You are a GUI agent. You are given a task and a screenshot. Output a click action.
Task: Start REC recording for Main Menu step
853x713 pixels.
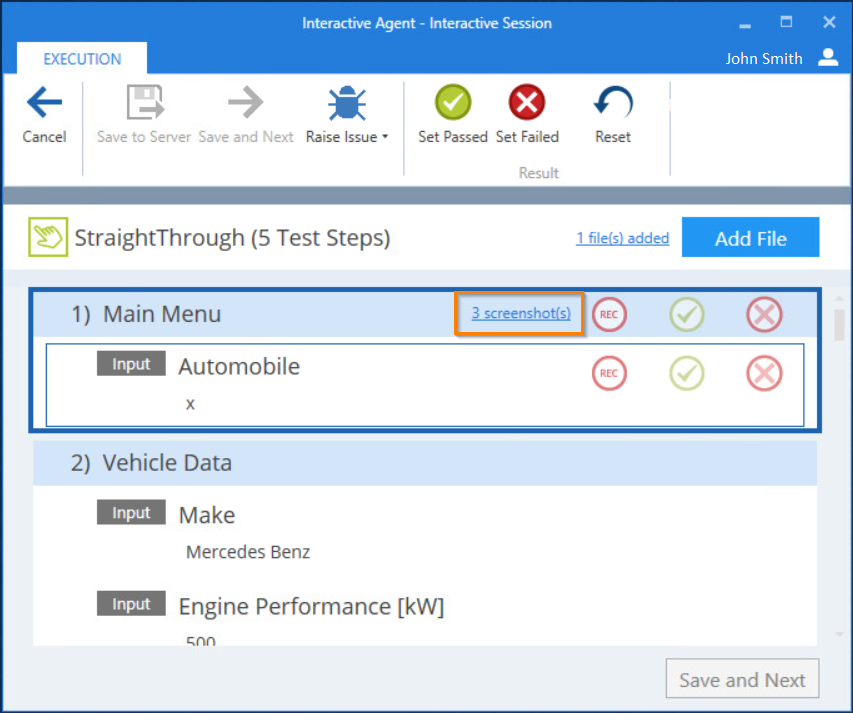(608, 314)
